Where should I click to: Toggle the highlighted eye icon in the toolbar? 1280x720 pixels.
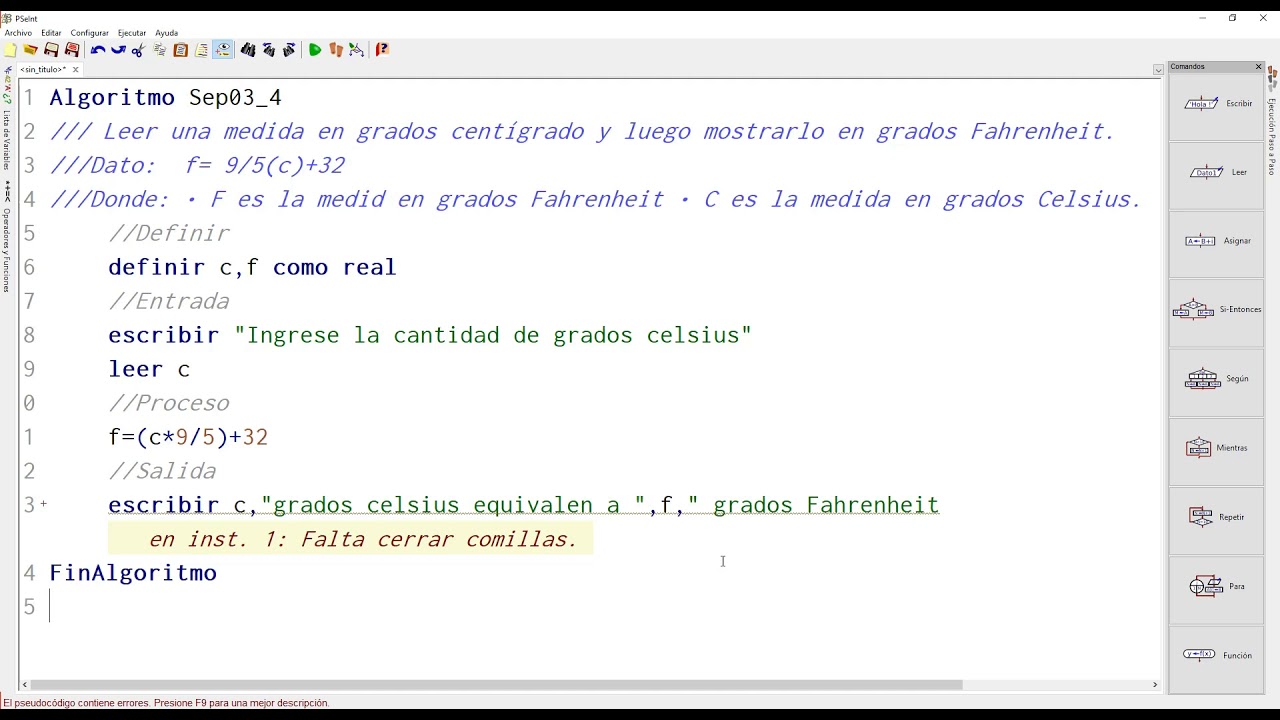coord(223,50)
